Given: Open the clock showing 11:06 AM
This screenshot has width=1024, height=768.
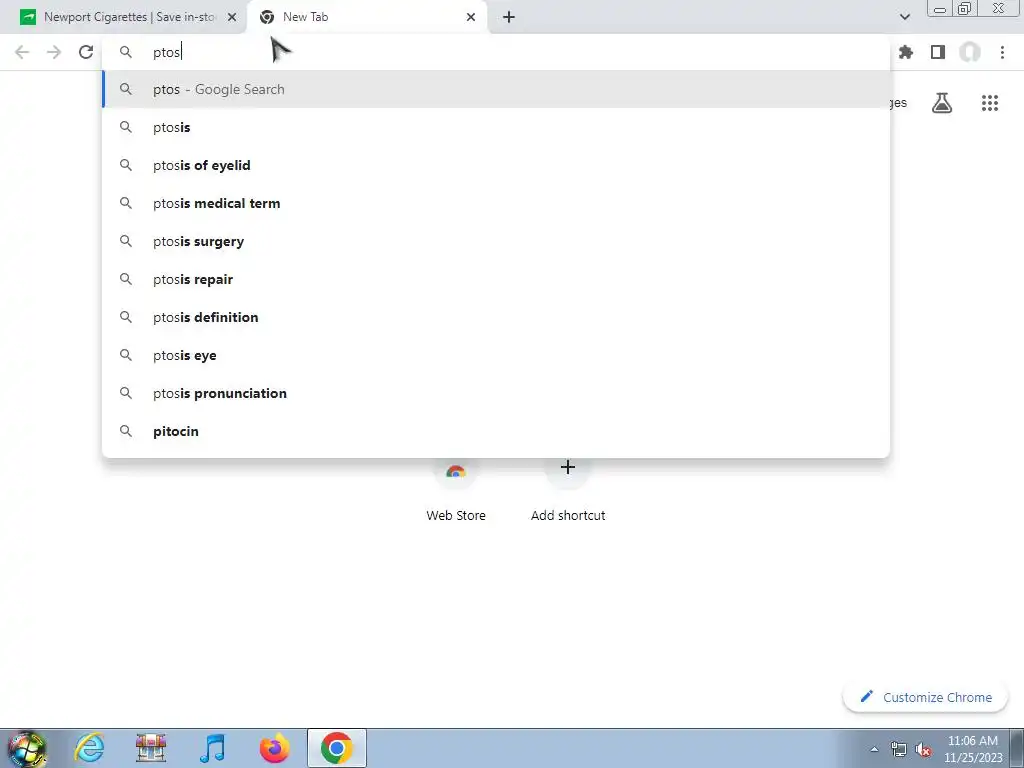Looking at the screenshot, I should pos(973,749).
